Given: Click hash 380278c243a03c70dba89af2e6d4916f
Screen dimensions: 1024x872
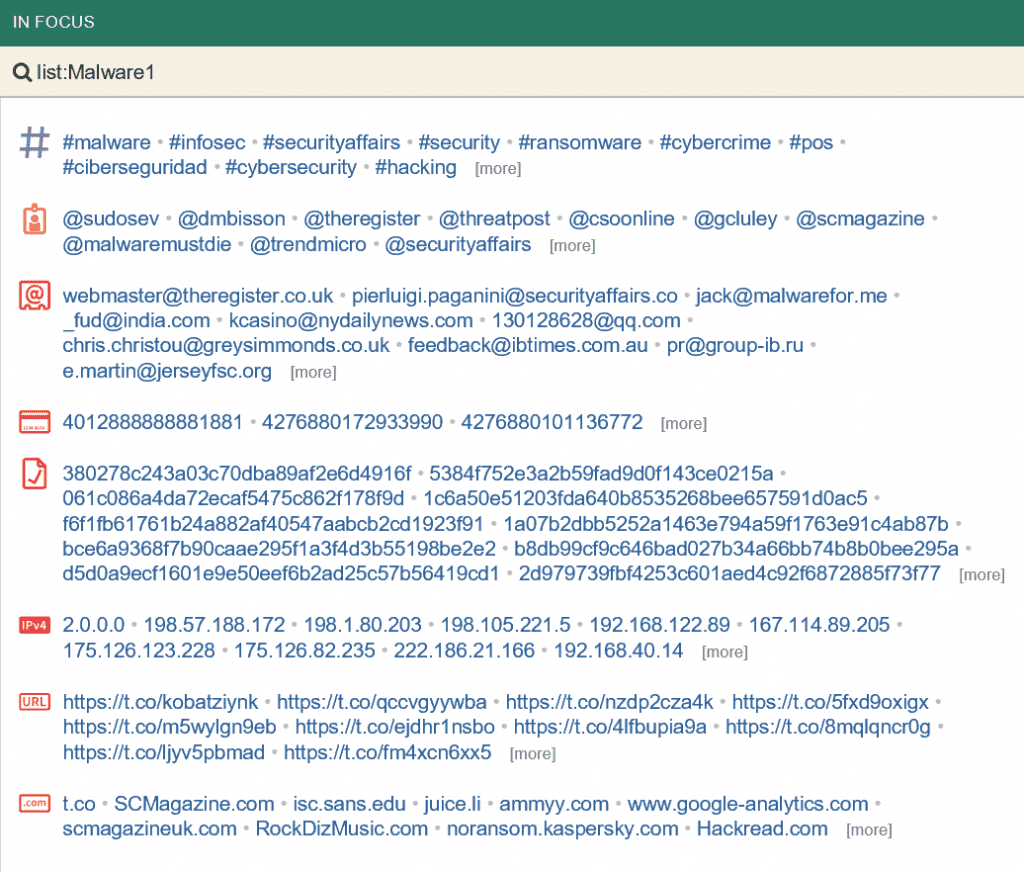Looking at the screenshot, I should (x=237, y=473).
